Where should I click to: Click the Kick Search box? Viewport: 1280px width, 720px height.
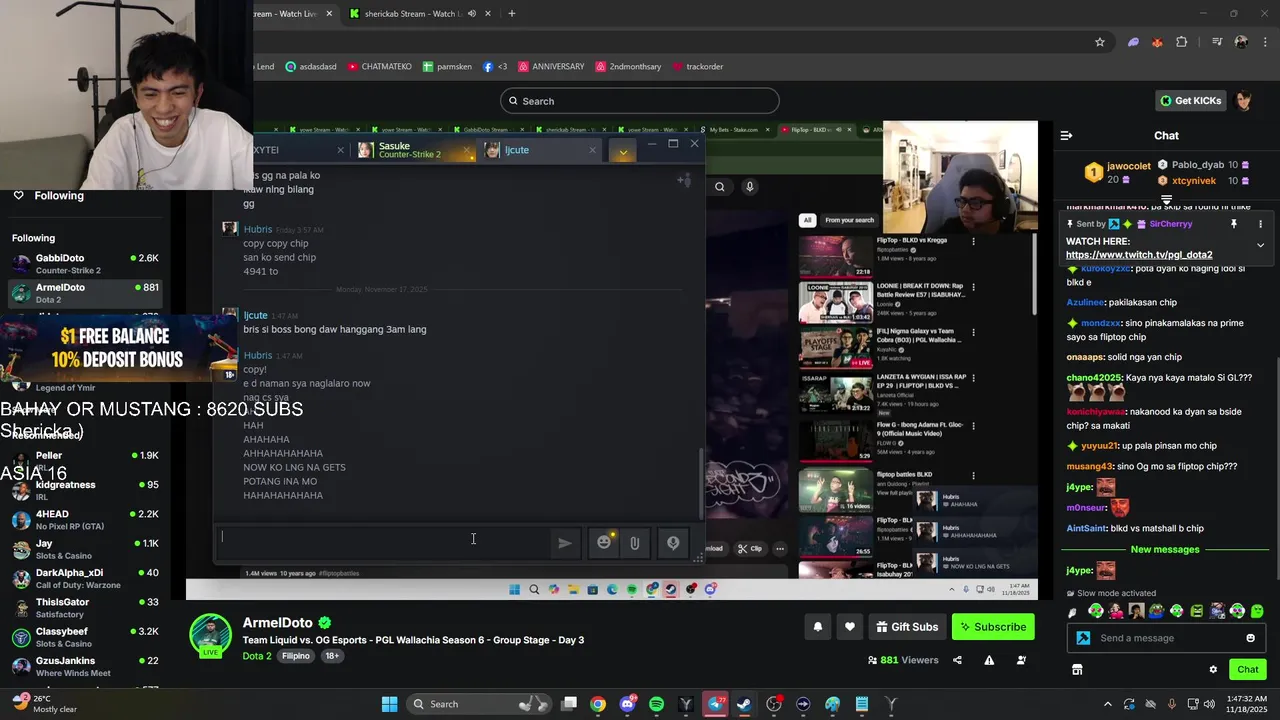coord(640,101)
